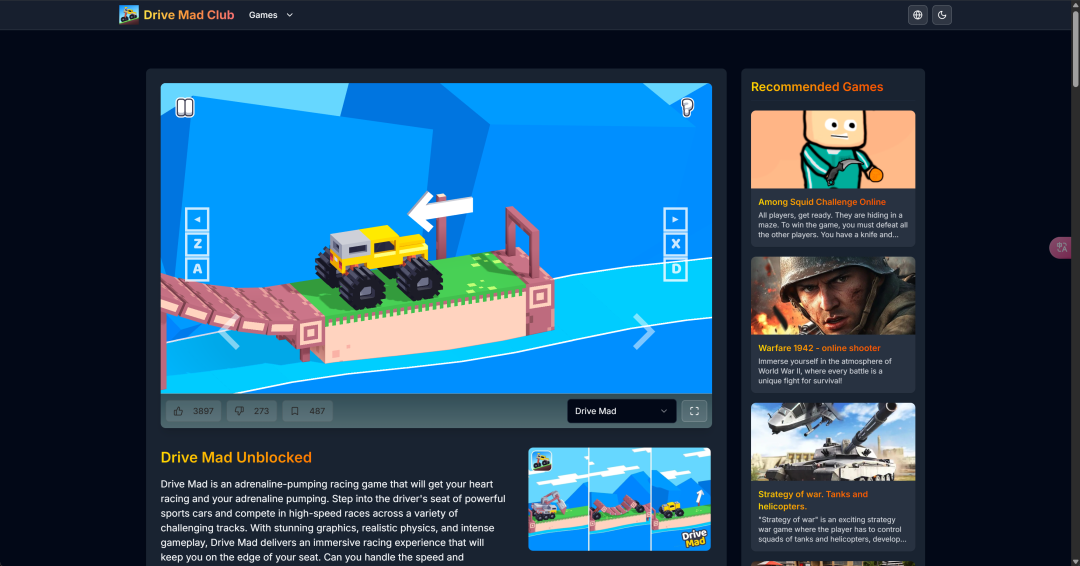
Task: Open Among Squid Challenge Online thumbnail
Action: (833, 149)
